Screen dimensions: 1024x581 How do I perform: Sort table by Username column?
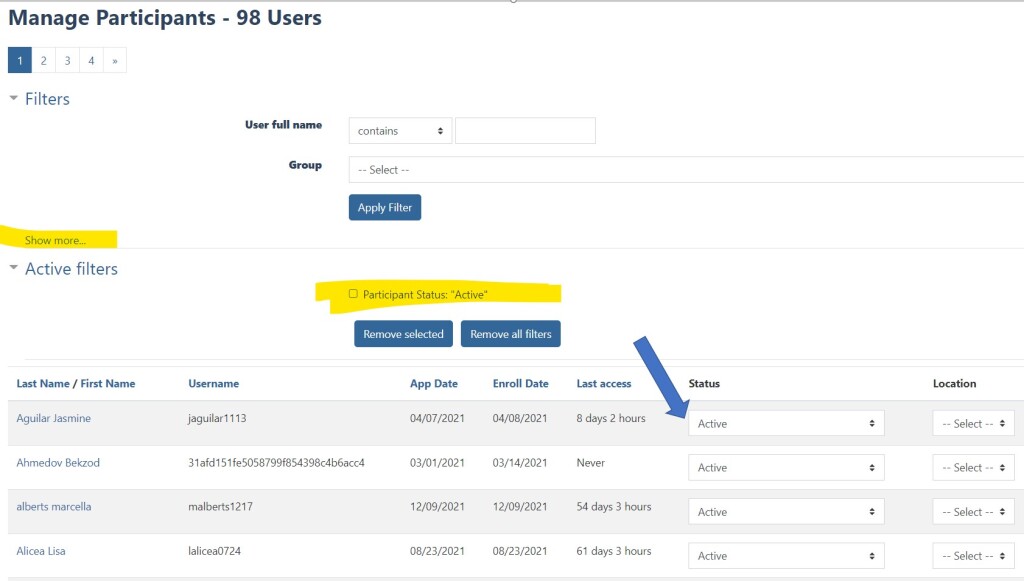coord(213,384)
